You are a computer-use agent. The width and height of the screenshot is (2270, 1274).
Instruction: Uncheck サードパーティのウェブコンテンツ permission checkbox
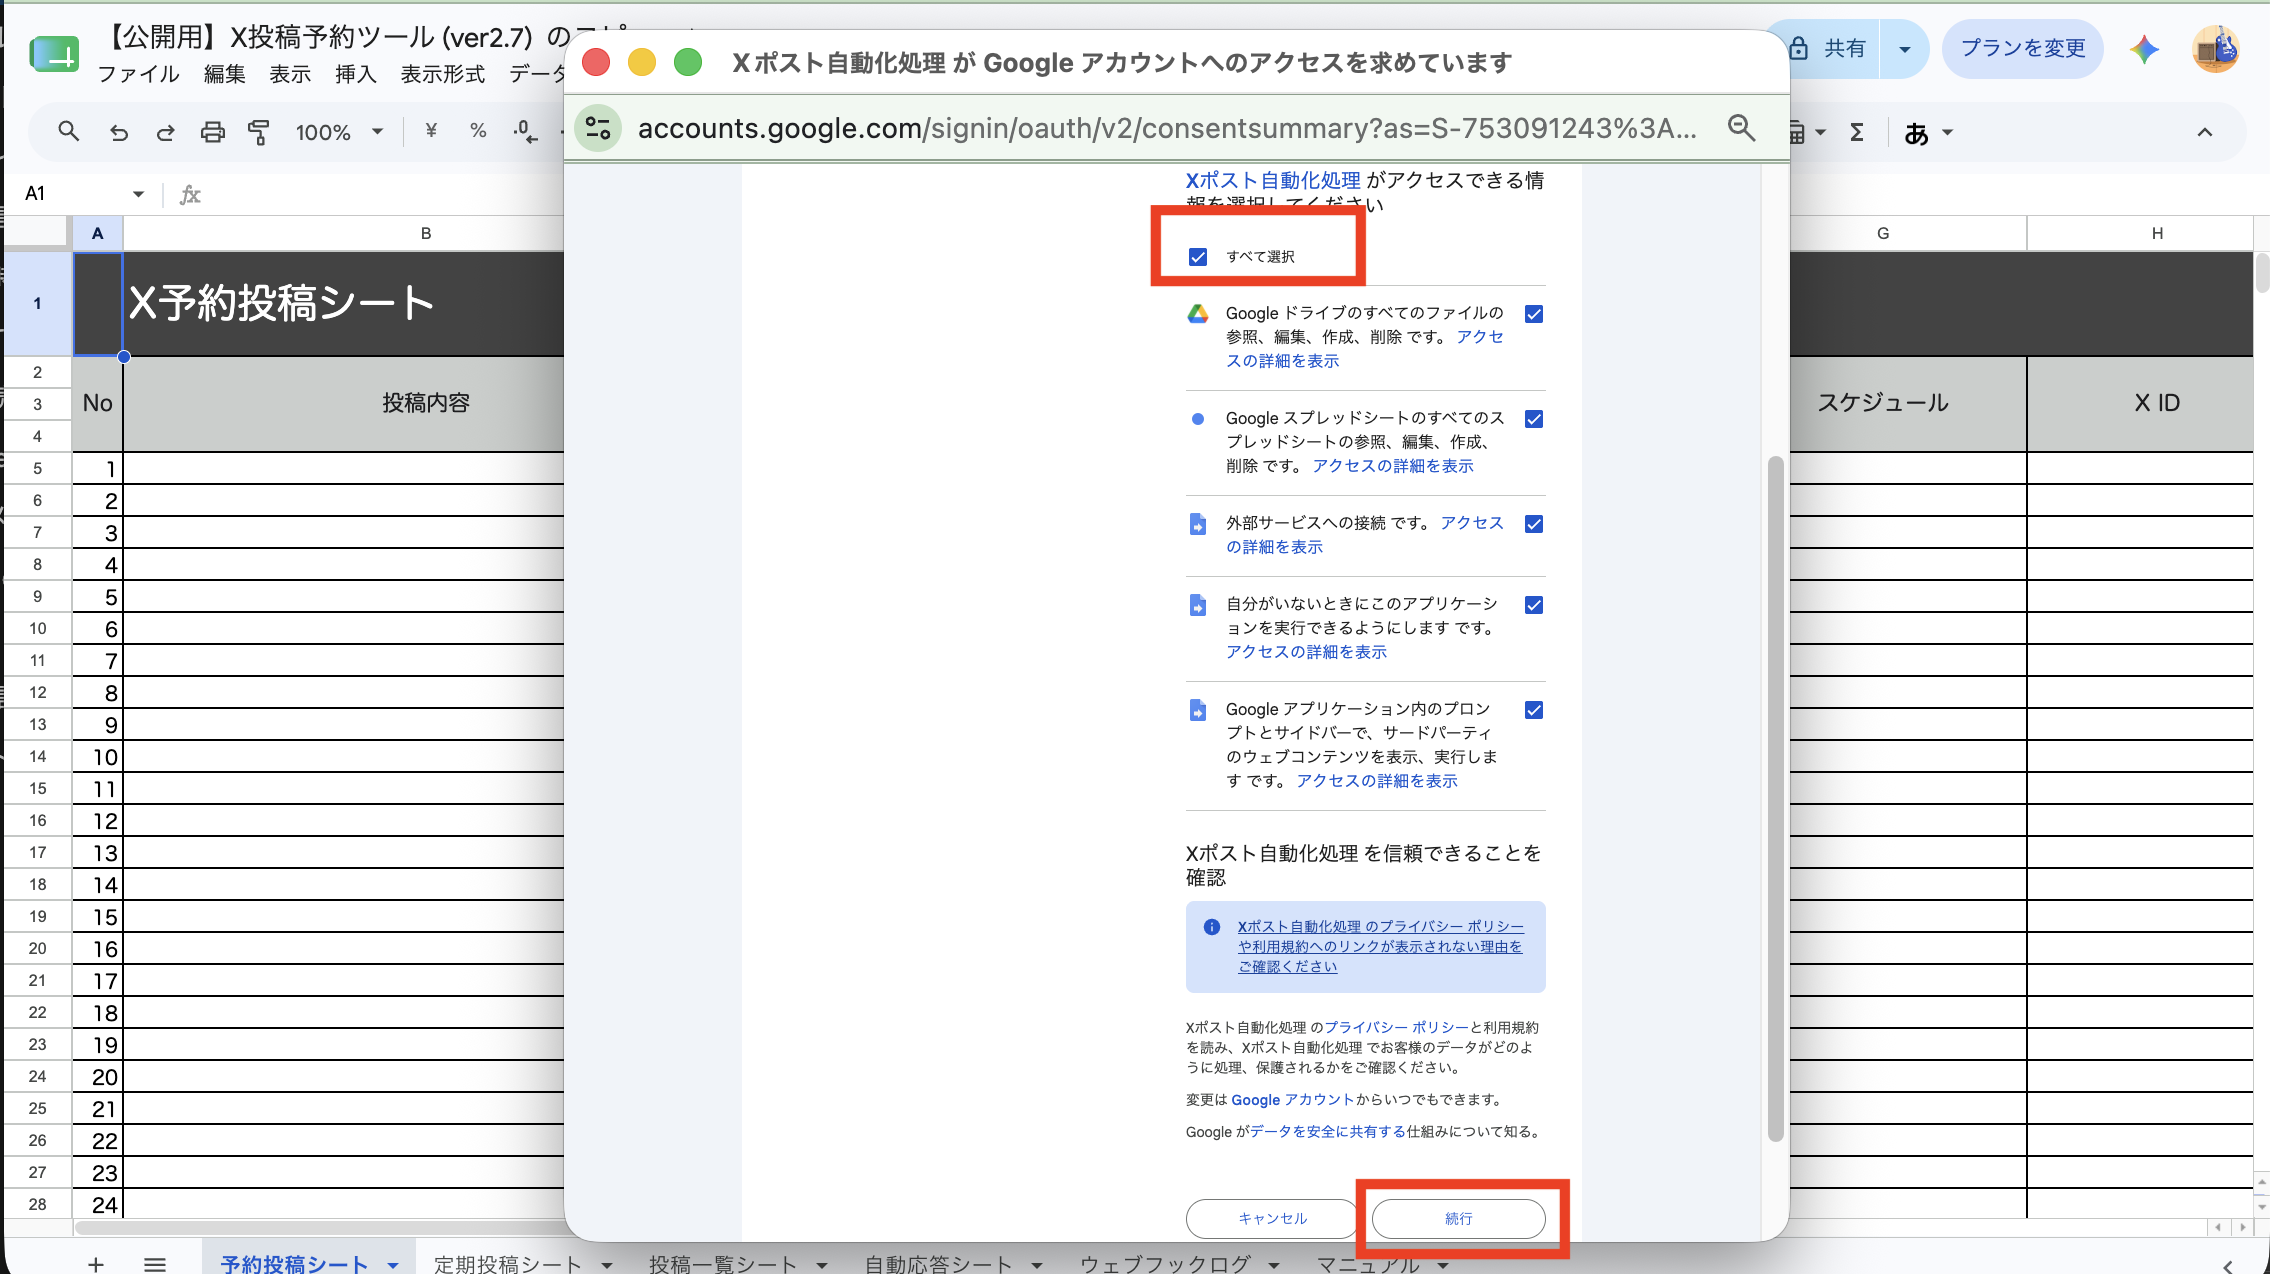1534,710
